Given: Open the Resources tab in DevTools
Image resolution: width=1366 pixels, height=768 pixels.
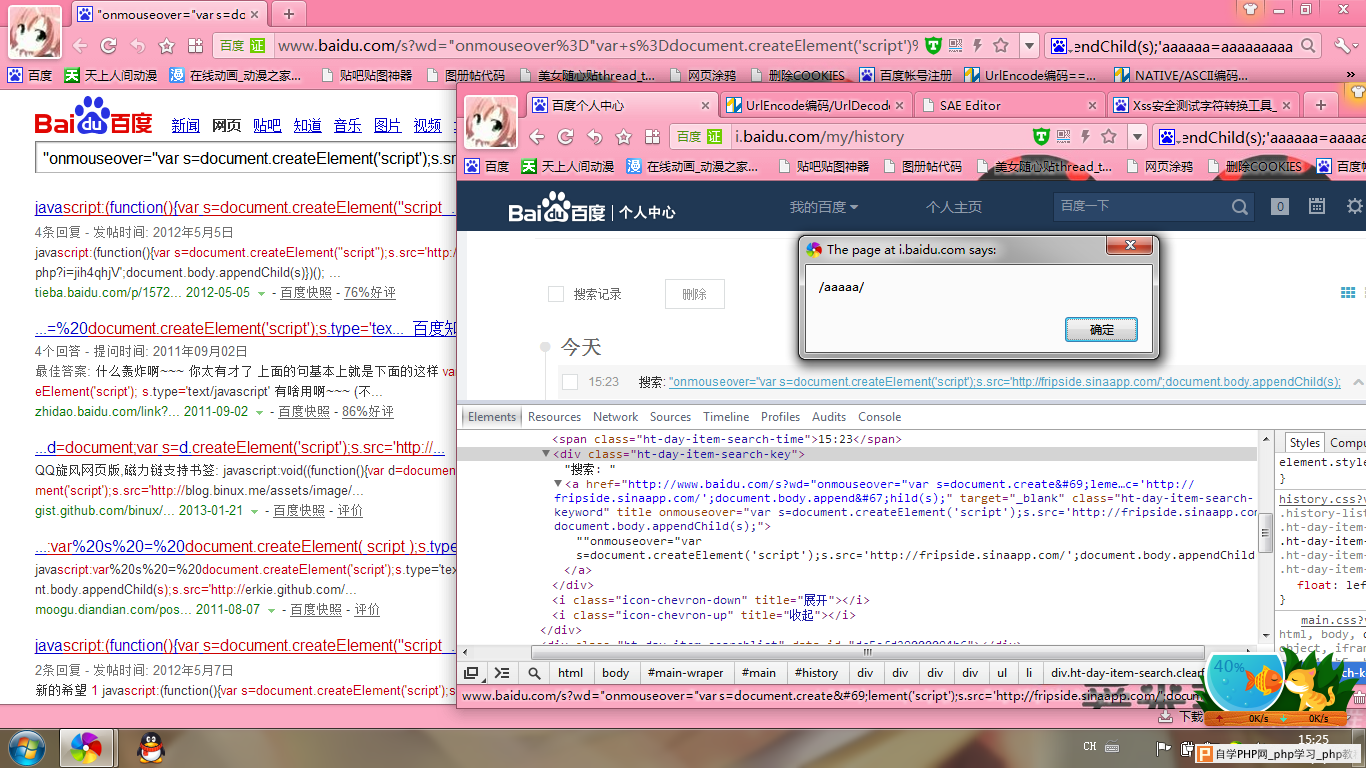Looking at the screenshot, I should (x=554, y=417).
